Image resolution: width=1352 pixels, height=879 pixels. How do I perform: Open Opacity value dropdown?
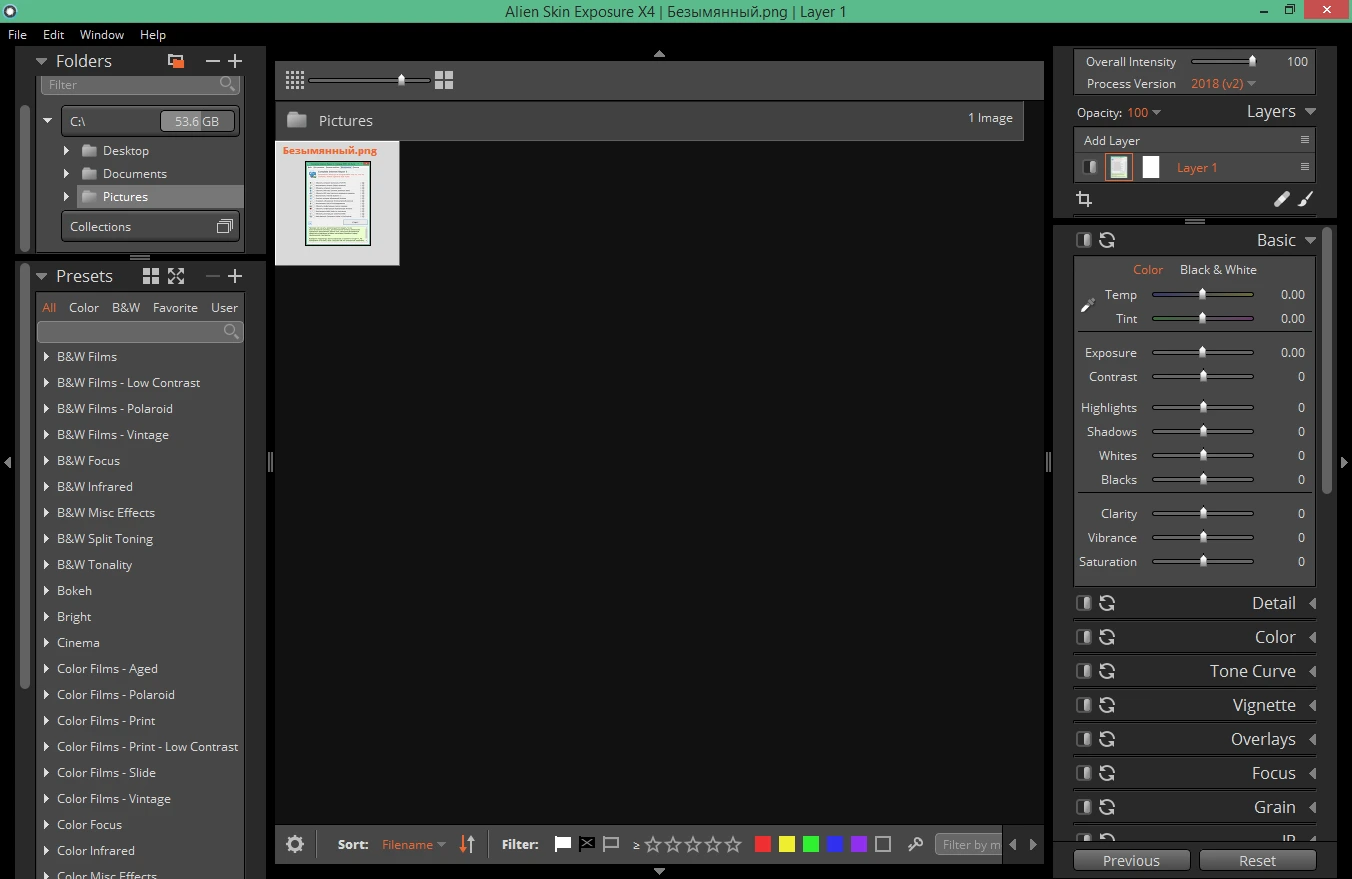click(1144, 113)
